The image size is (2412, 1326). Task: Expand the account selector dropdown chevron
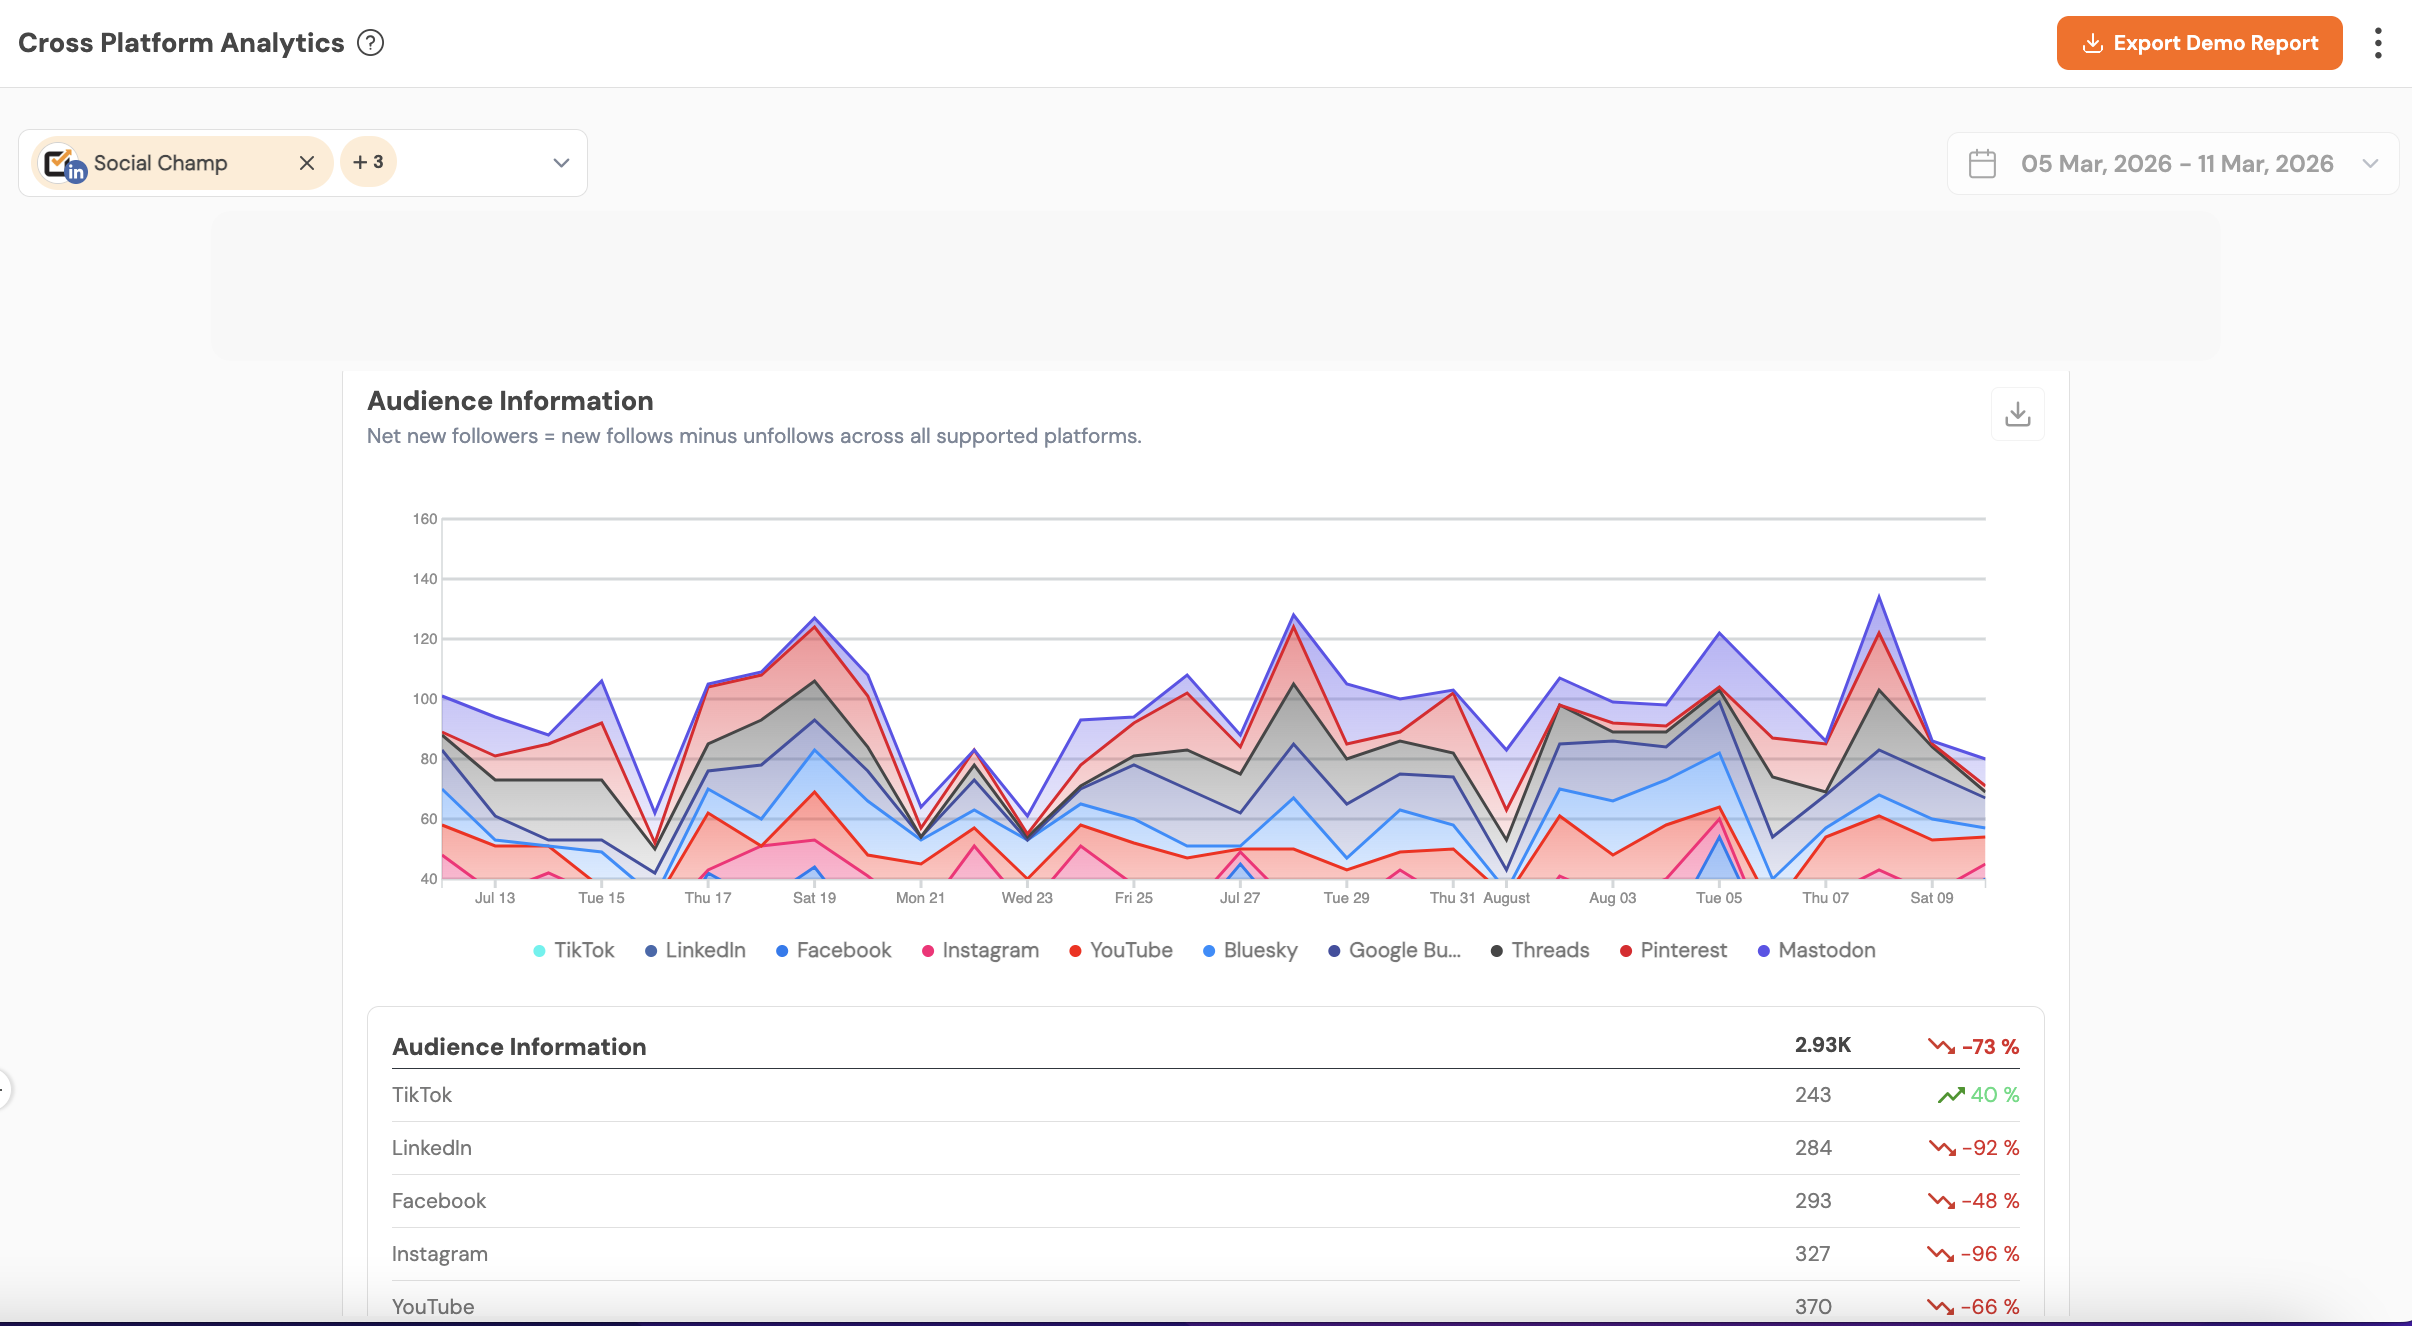coord(561,163)
